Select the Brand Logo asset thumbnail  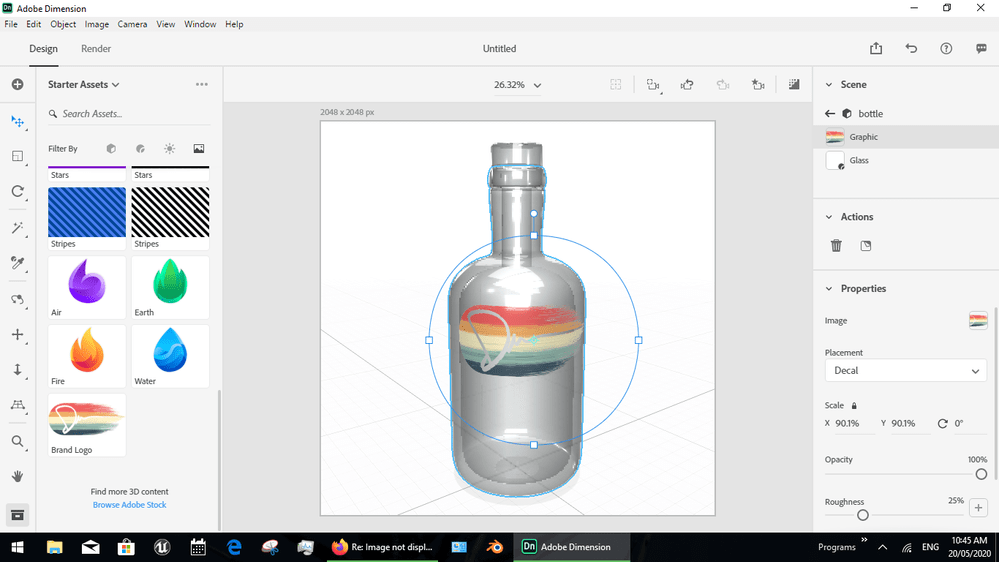[87, 420]
